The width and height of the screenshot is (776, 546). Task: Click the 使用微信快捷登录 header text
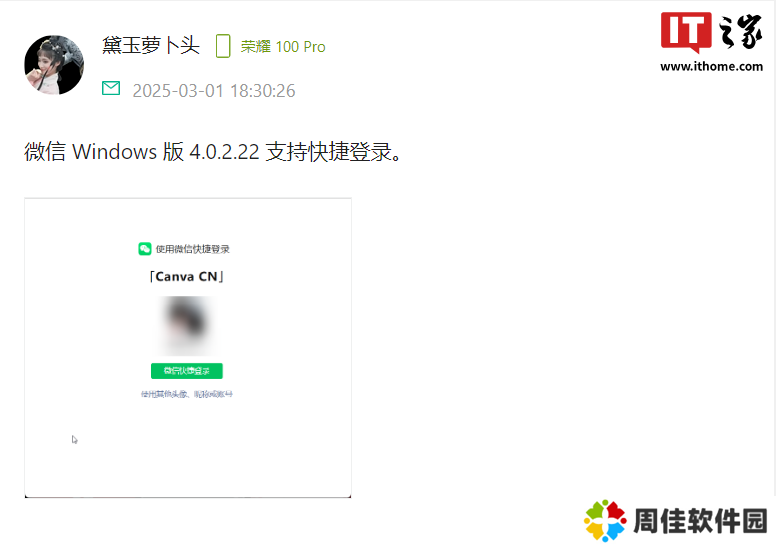point(193,249)
